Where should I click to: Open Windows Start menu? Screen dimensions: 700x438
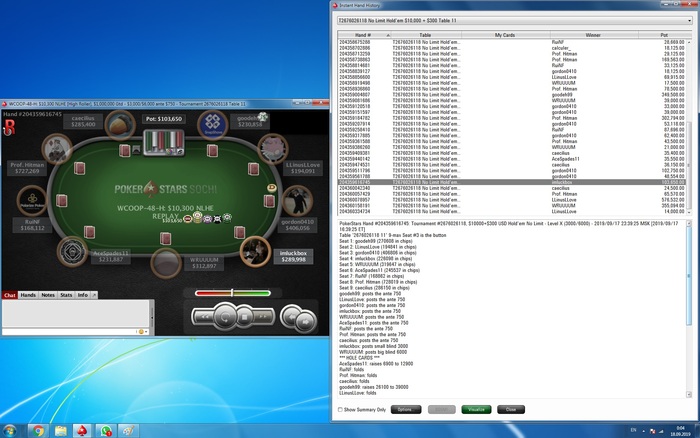[9, 431]
